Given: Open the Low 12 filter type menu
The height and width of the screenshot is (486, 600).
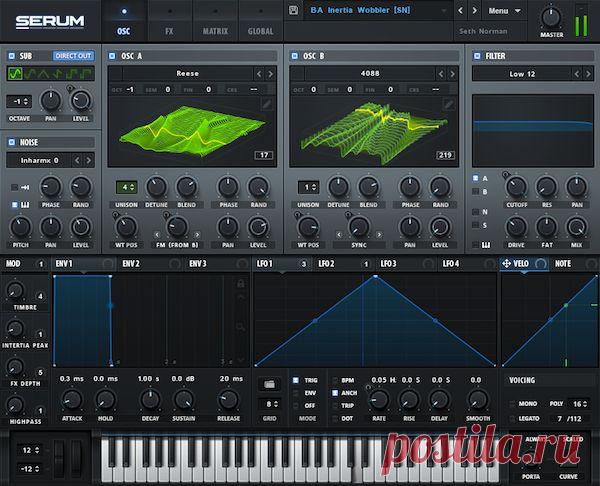Looking at the screenshot, I should [x=522, y=74].
